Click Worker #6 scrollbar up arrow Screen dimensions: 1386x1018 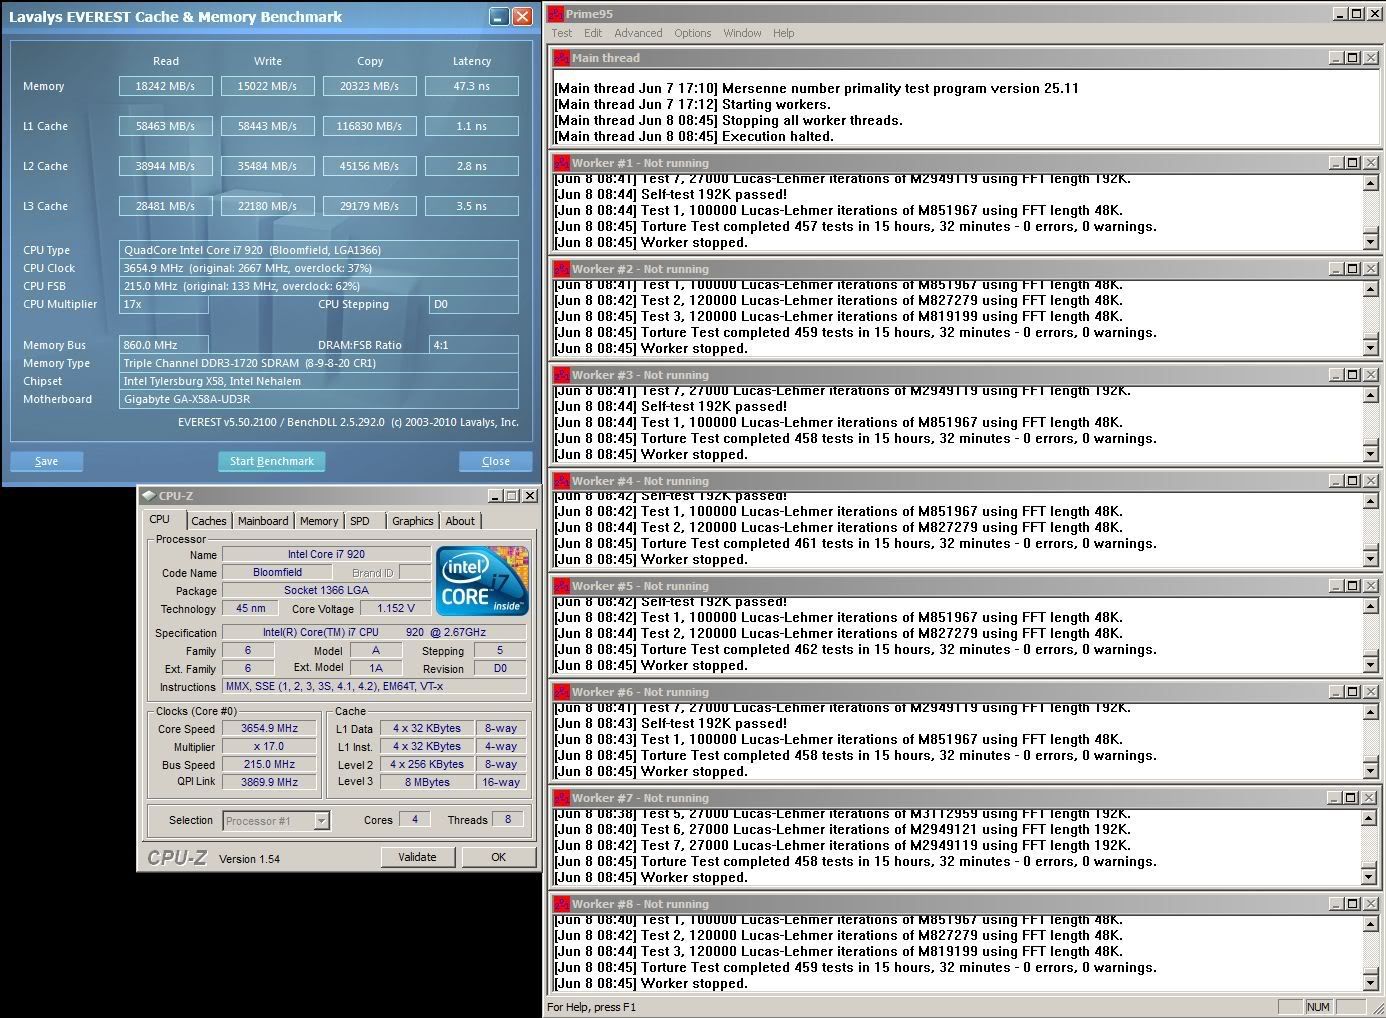[x=1370, y=713]
